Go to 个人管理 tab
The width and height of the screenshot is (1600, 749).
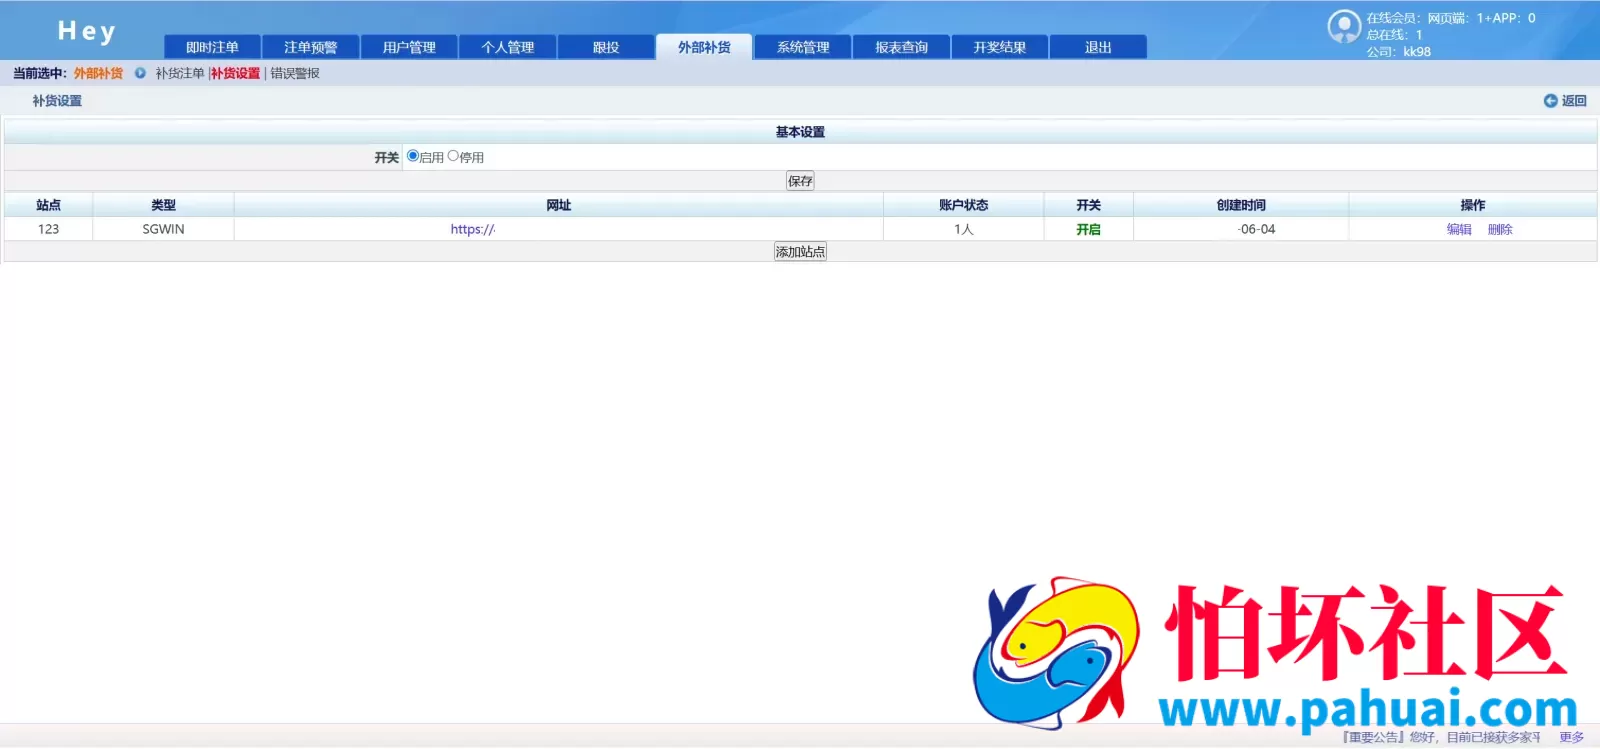point(507,47)
